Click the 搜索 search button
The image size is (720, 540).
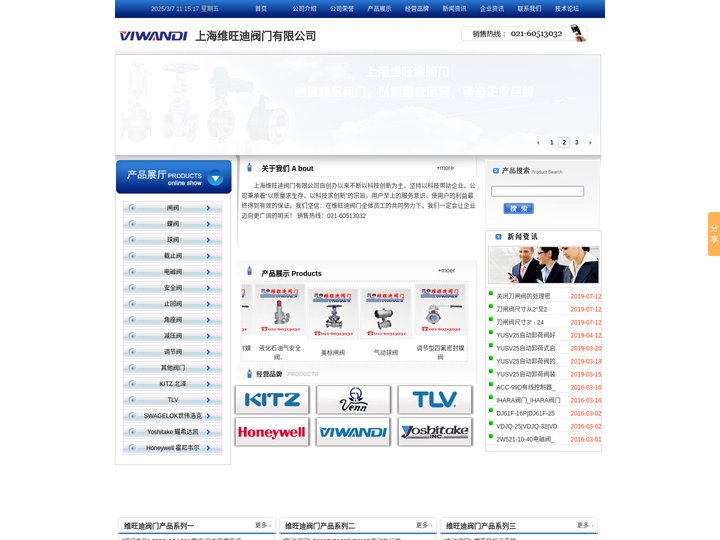click(518, 208)
